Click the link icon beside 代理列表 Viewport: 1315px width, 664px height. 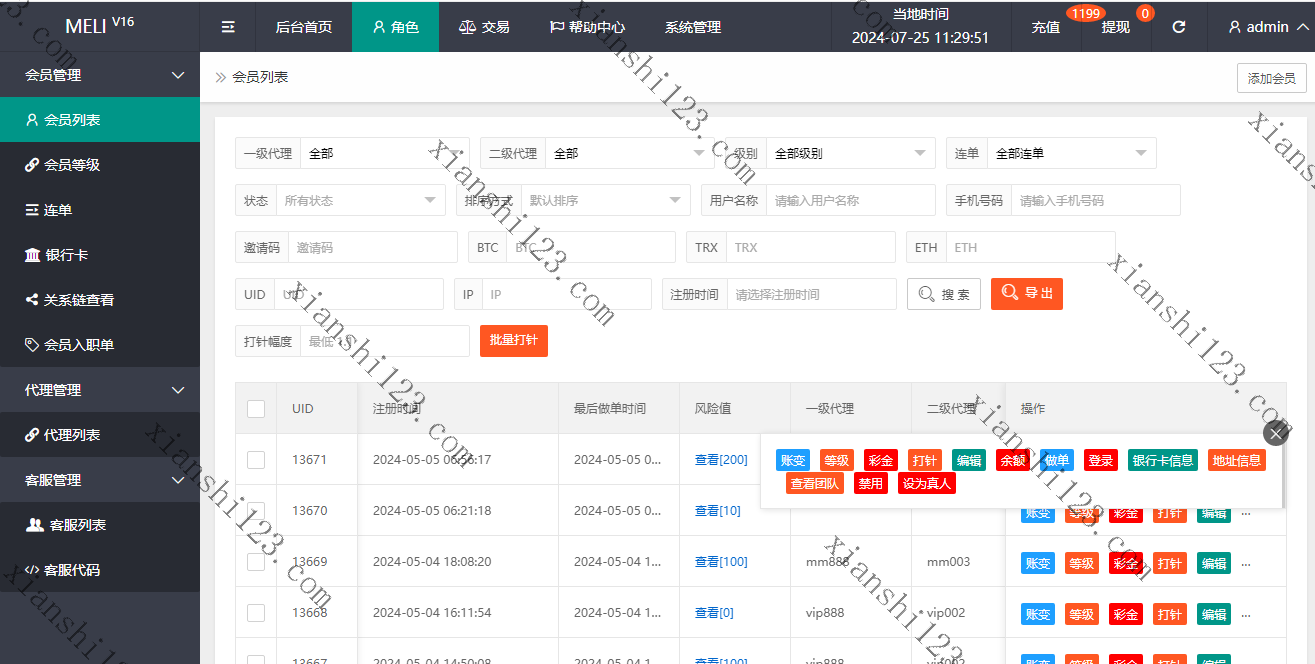coord(32,435)
